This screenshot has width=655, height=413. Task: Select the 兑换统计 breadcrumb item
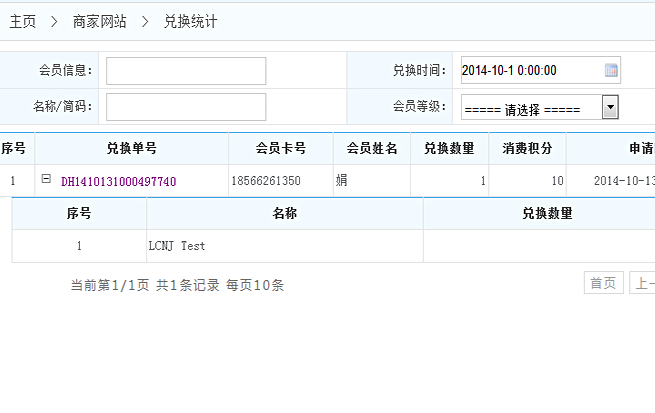point(190,21)
